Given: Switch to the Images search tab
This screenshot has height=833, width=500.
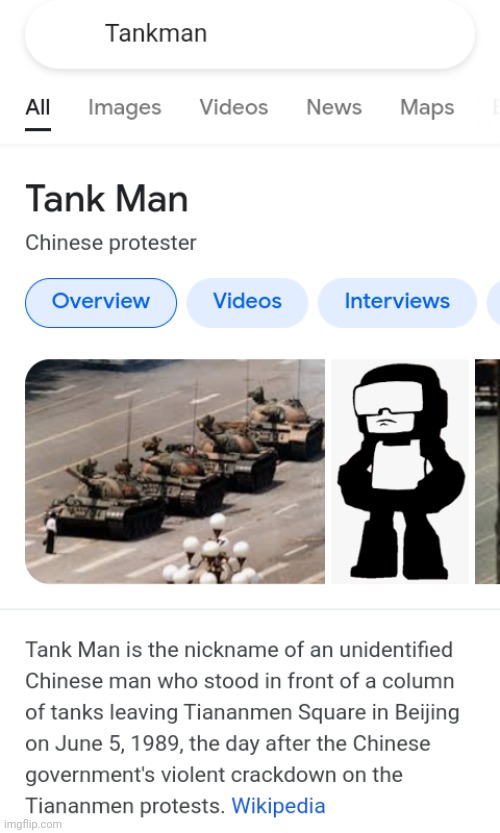Looking at the screenshot, I should [124, 108].
